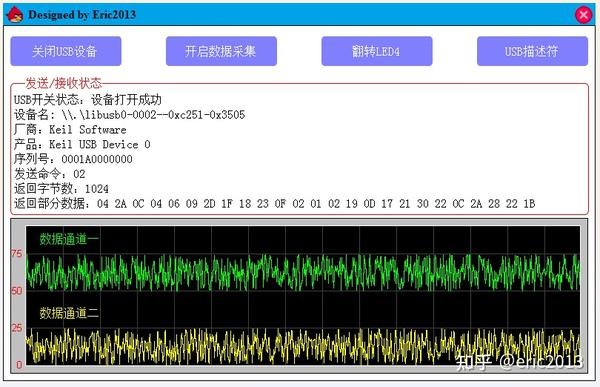600x387 pixels.
Task: Start acquisition with 开启数据采集 button
Action: (221, 51)
